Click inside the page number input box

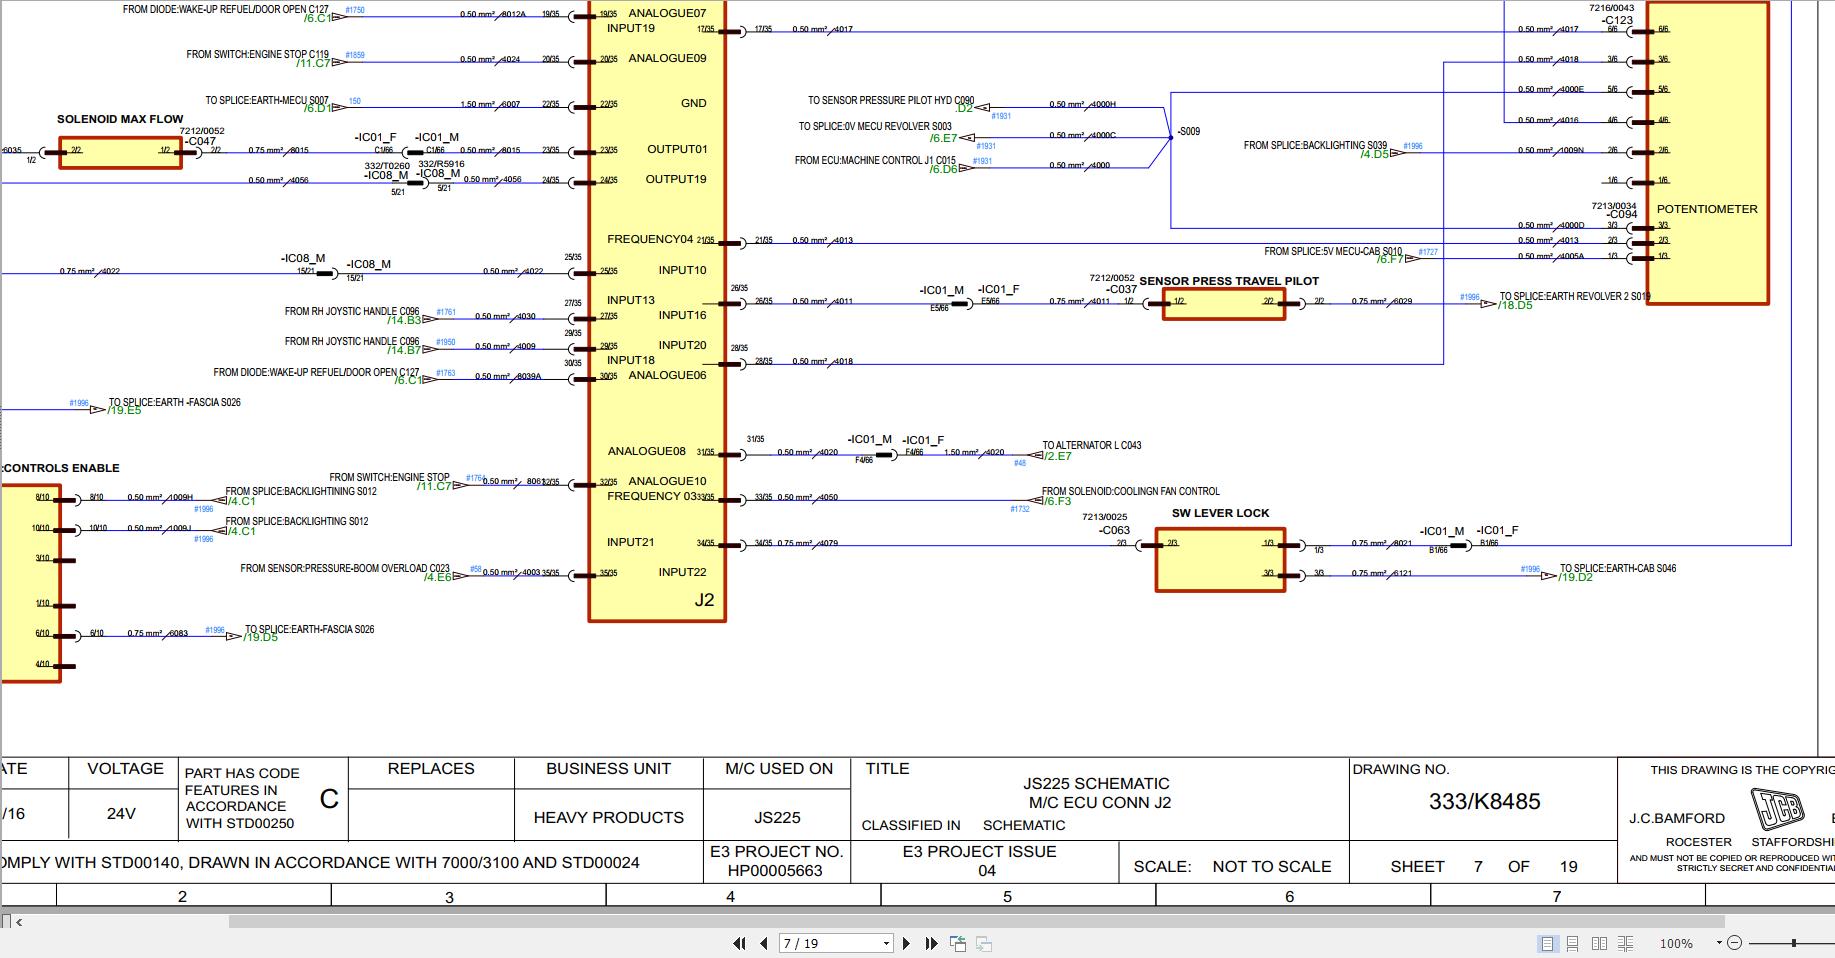pos(820,943)
